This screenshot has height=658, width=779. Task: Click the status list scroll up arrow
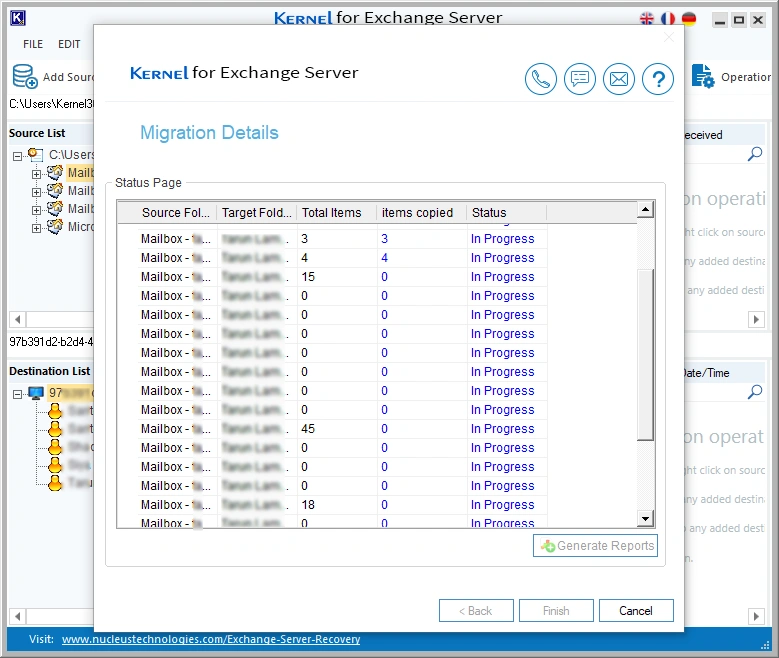coord(645,209)
